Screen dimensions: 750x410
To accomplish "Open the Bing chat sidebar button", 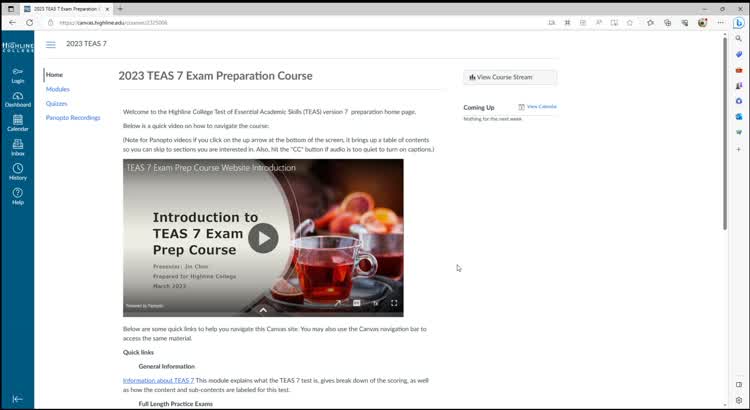I will [x=739, y=22].
